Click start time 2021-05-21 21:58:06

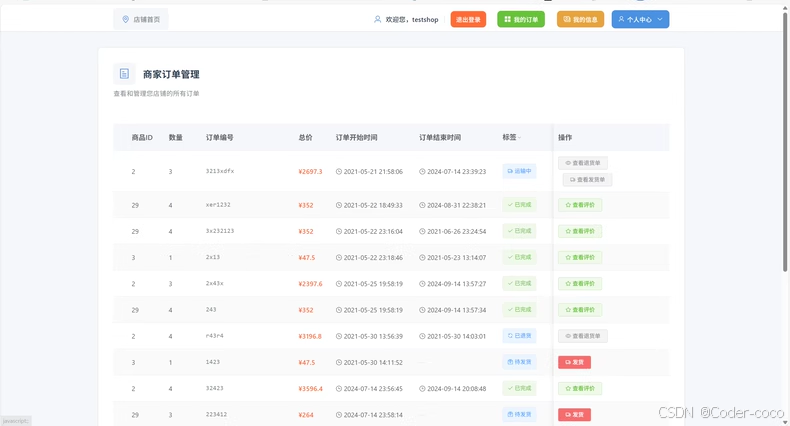pos(369,171)
